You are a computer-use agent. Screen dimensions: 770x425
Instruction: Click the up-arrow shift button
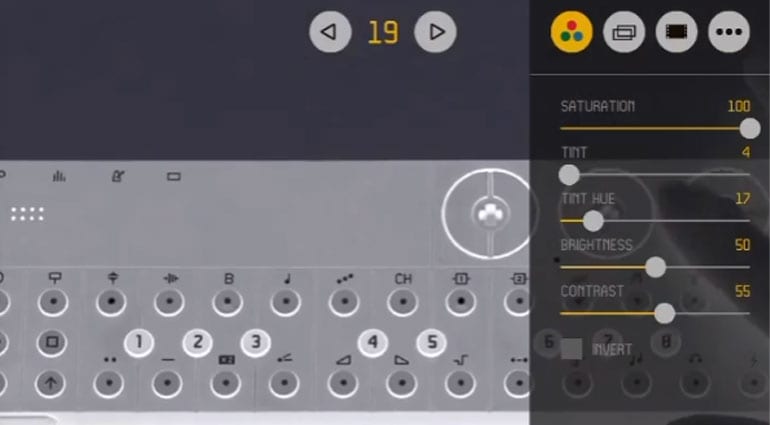pos(51,383)
